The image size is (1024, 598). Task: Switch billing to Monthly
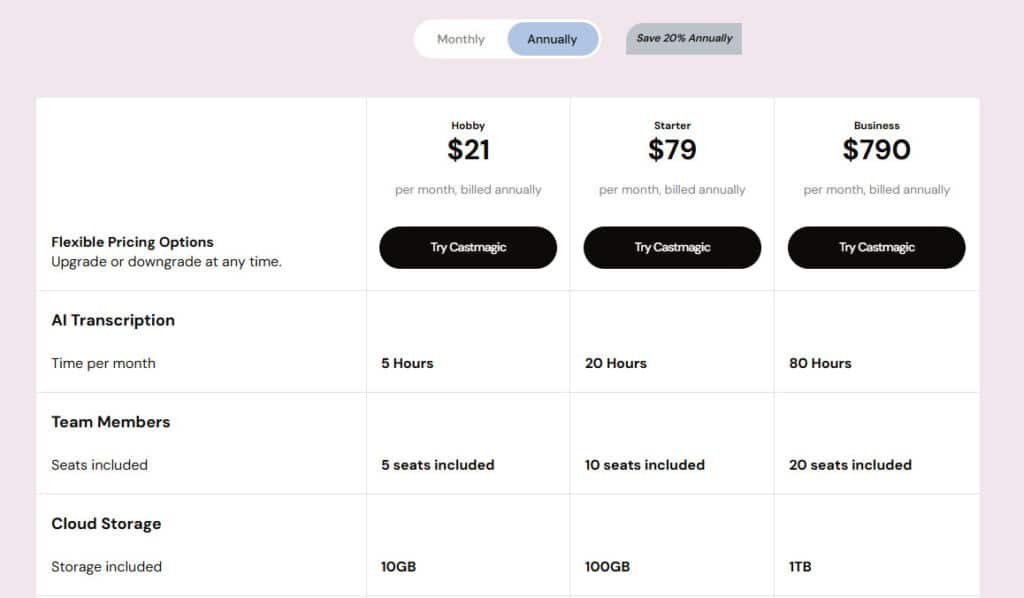click(x=460, y=39)
